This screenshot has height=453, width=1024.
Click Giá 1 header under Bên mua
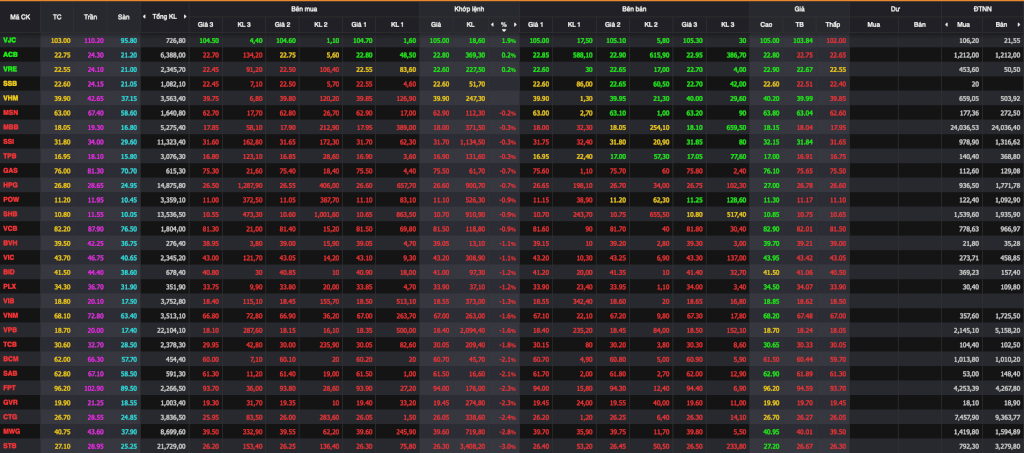pos(359,24)
